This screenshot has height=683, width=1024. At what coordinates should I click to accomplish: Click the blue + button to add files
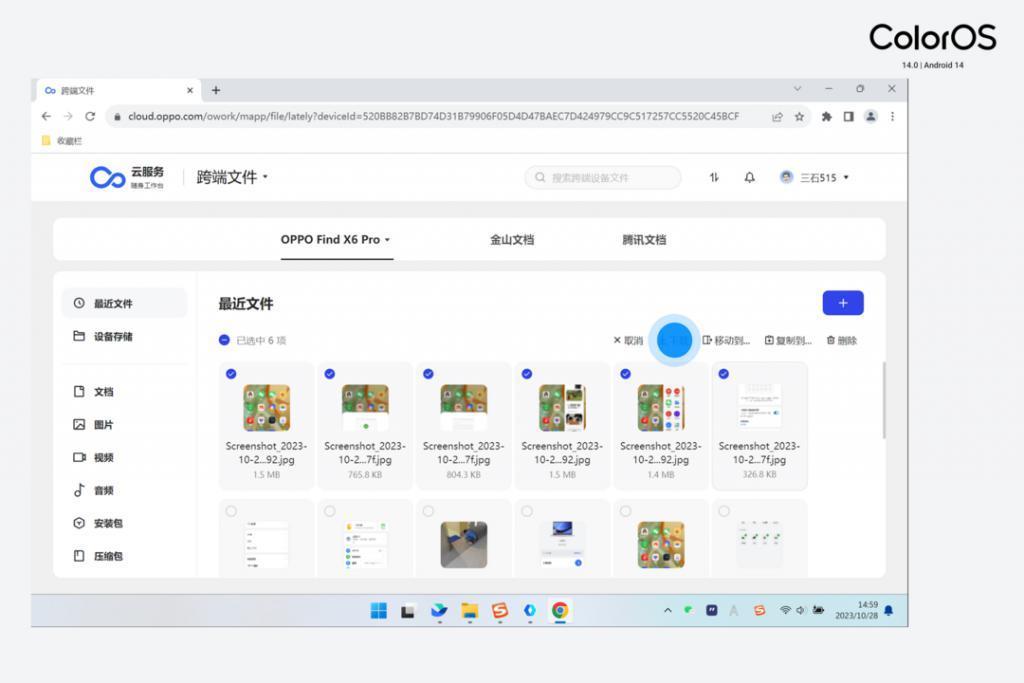point(843,303)
